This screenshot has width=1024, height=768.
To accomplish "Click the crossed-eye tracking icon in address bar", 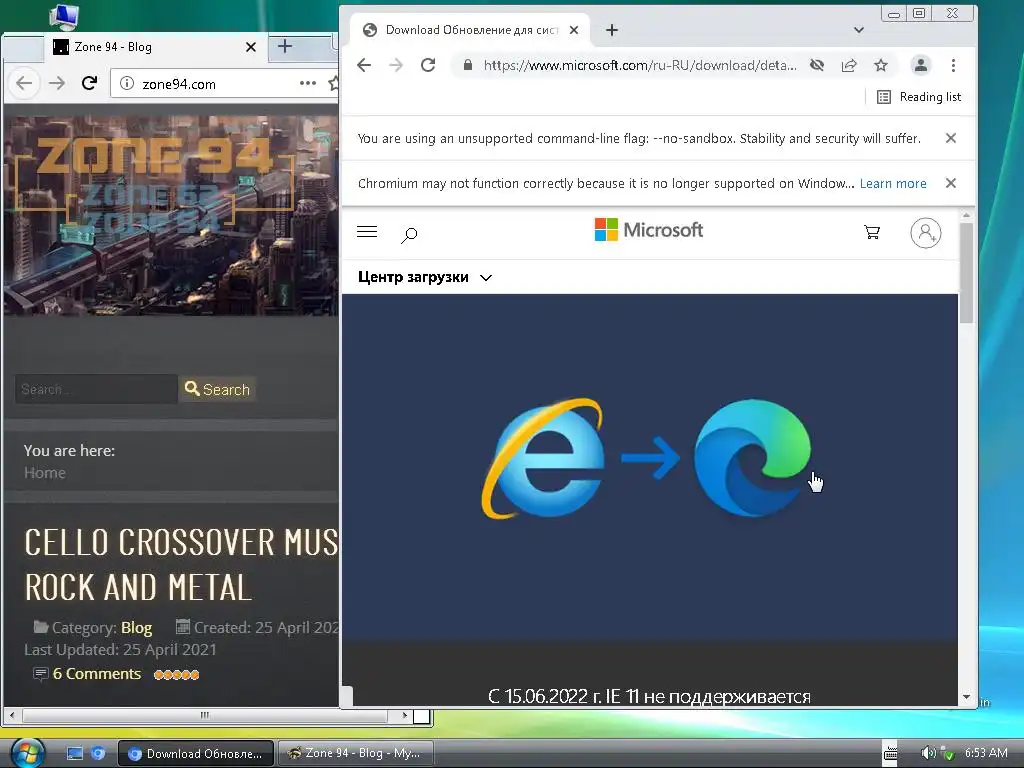I will click(x=817, y=65).
